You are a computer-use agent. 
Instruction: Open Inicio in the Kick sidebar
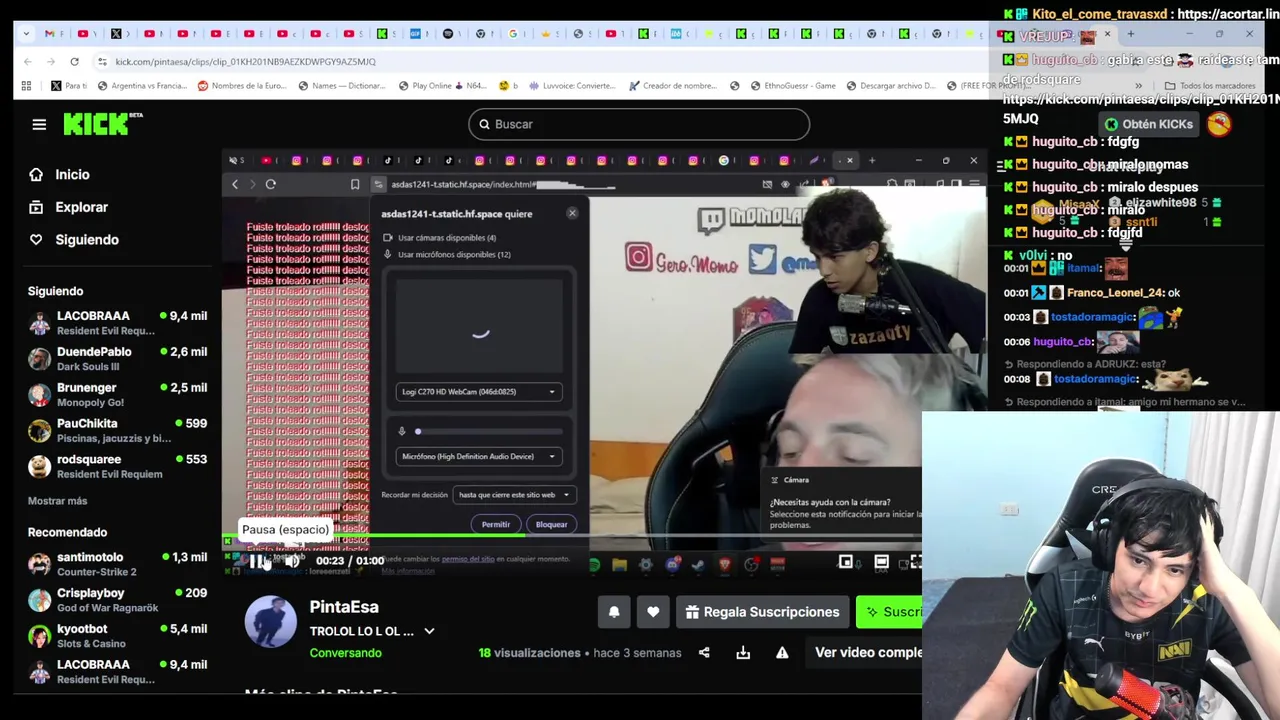click(x=60, y=174)
